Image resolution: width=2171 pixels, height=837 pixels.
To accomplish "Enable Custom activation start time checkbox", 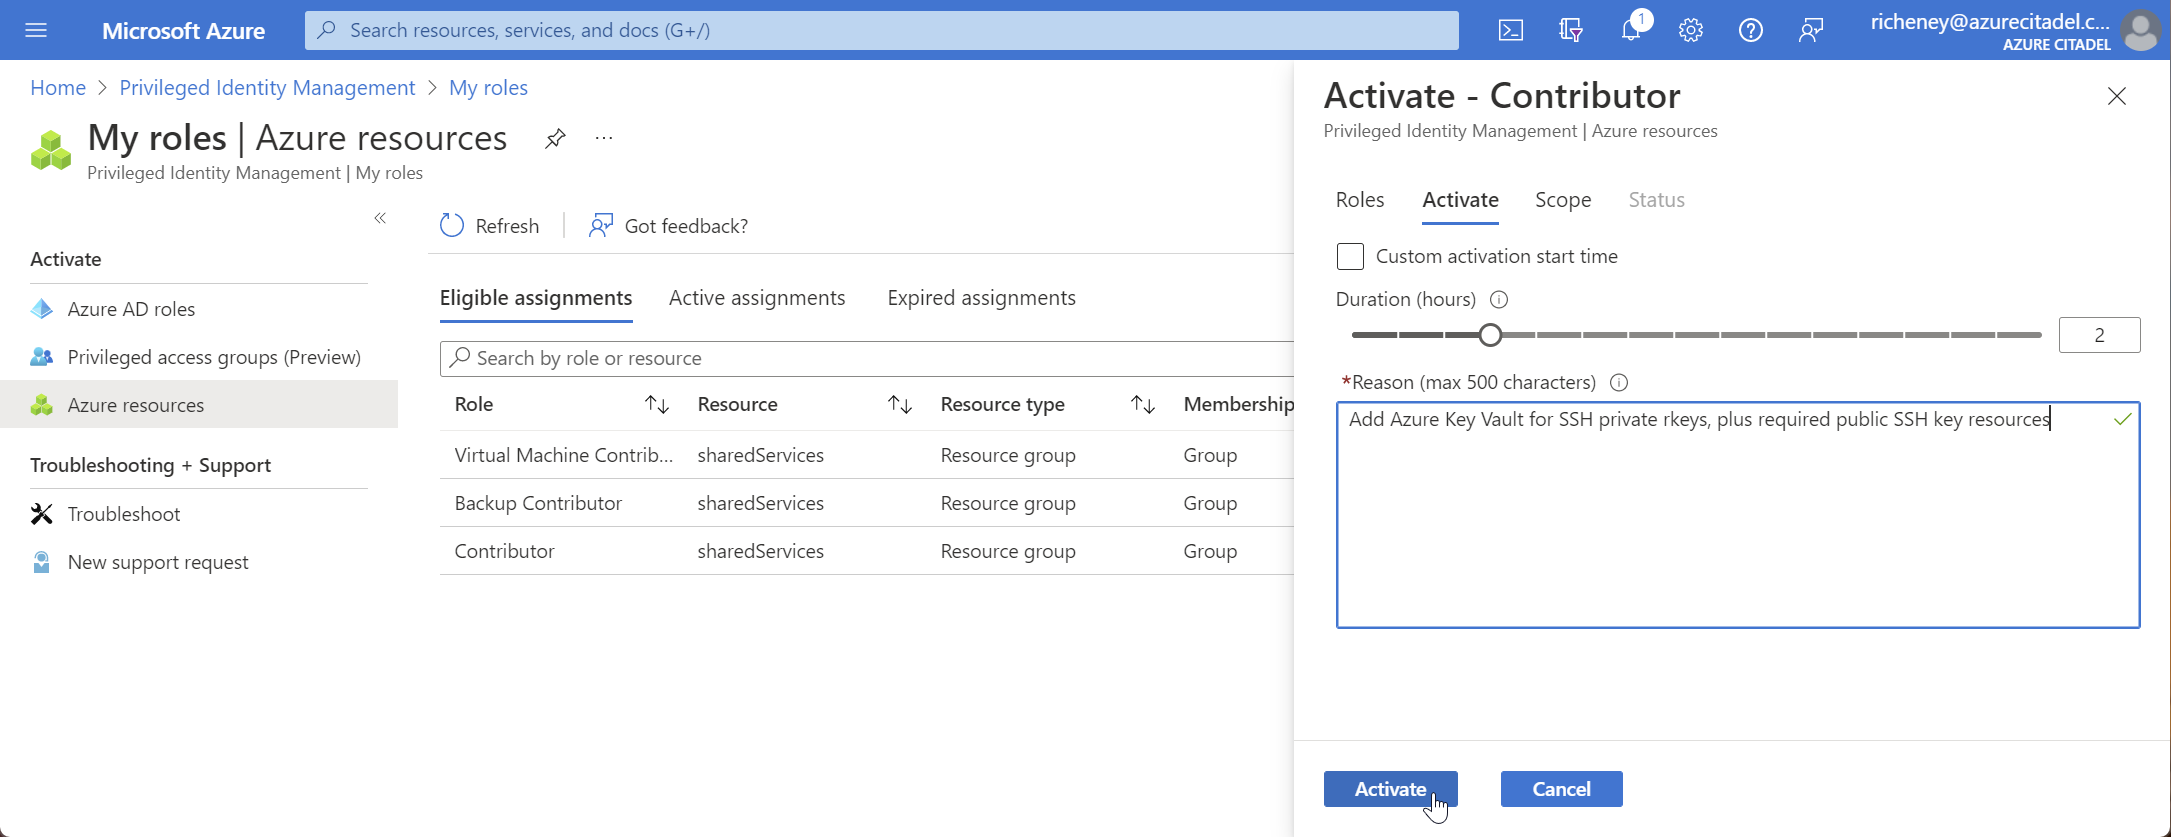I will [x=1350, y=257].
